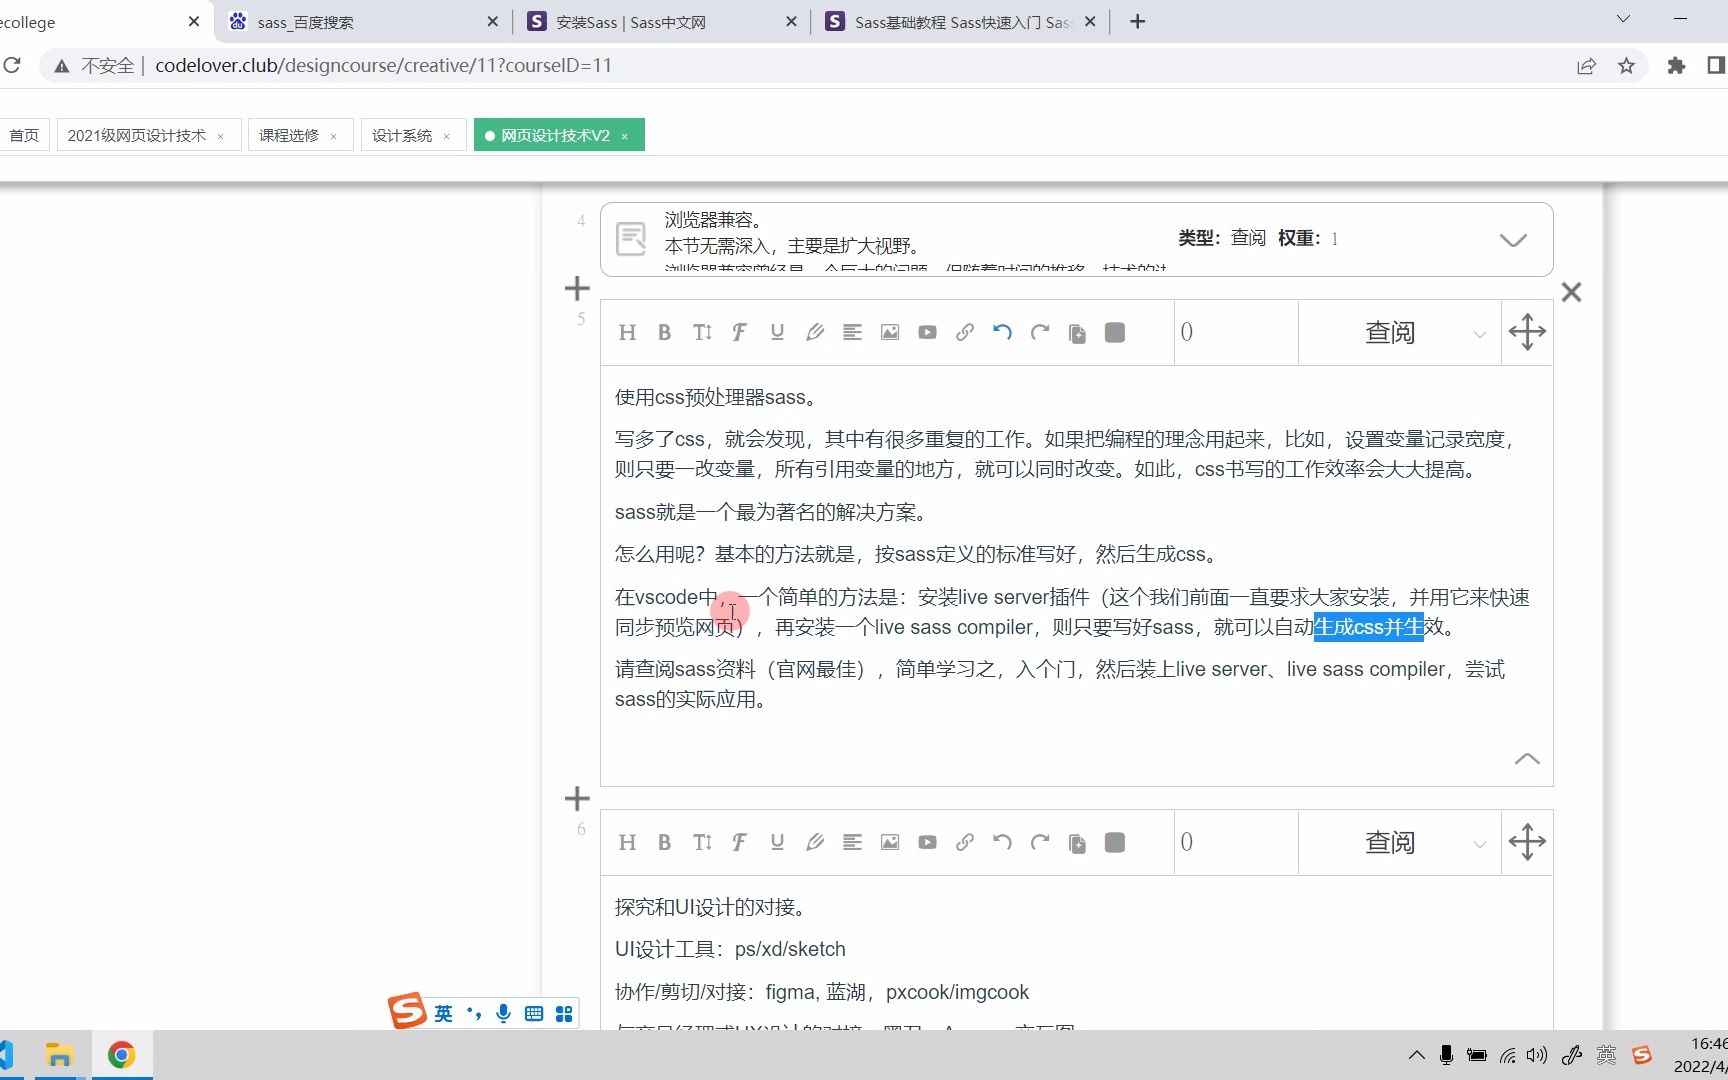The width and height of the screenshot is (1728, 1080).
Task: Share page via address bar icon
Action: (x=1587, y=66)
